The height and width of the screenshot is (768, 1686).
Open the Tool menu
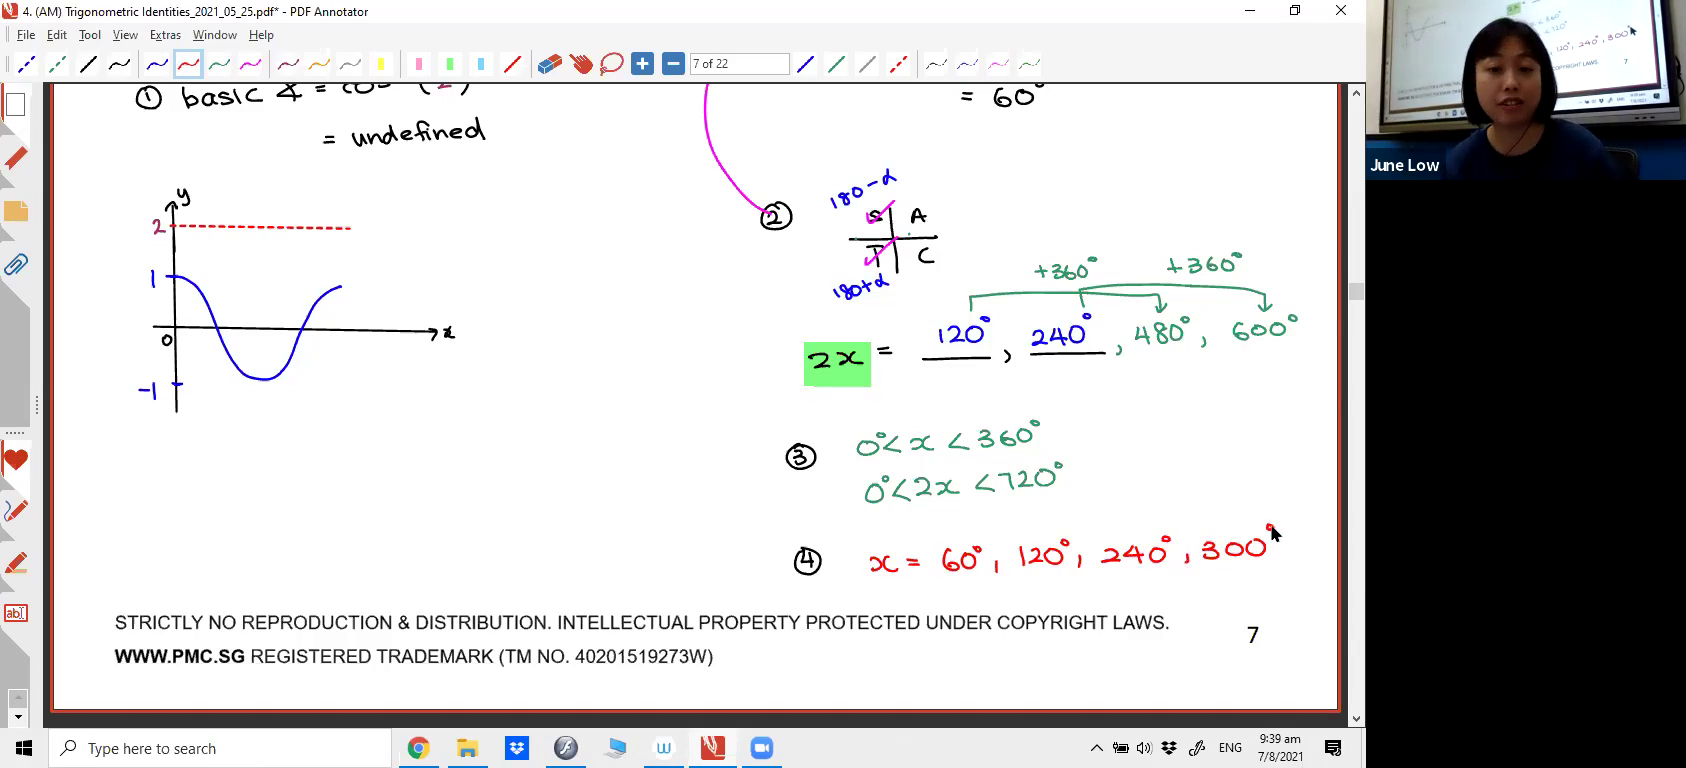(89, 35)
